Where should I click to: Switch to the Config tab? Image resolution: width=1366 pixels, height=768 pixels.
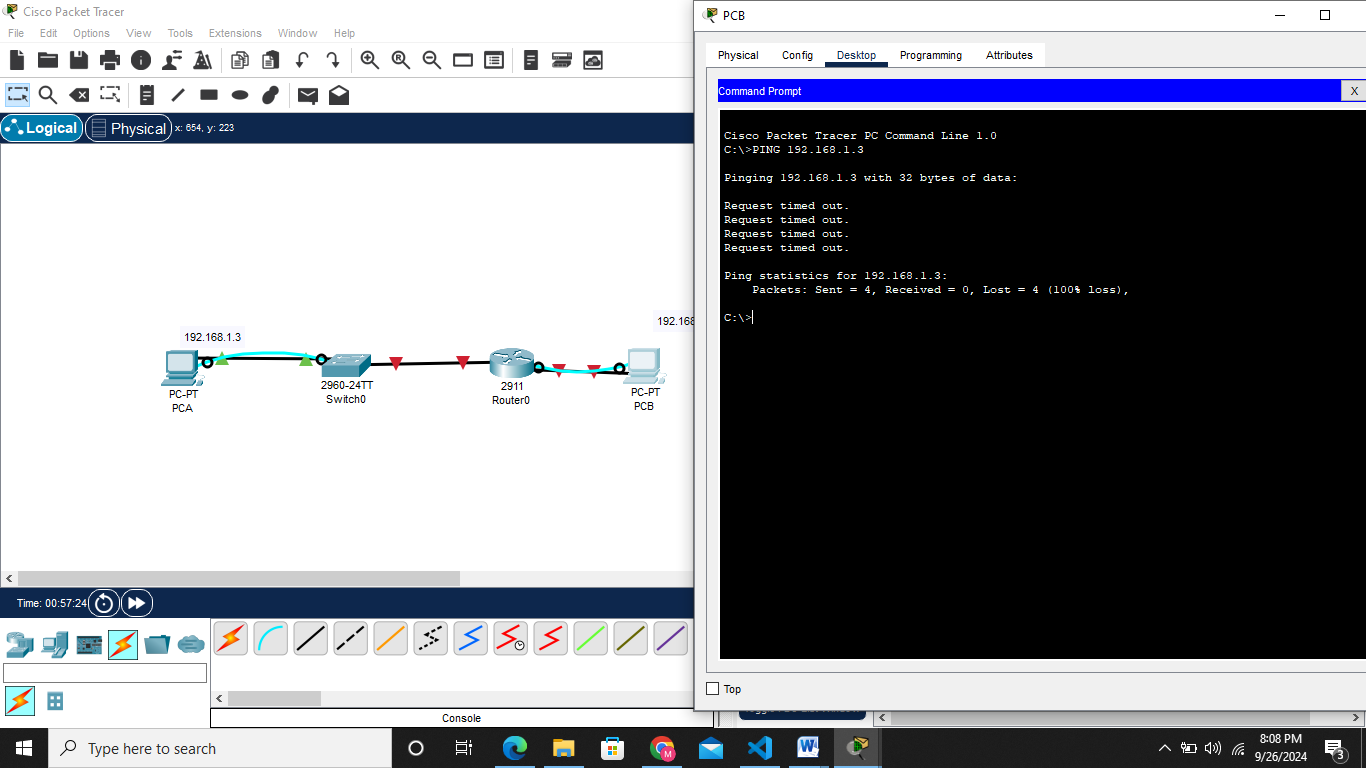(x=797, y=55)
